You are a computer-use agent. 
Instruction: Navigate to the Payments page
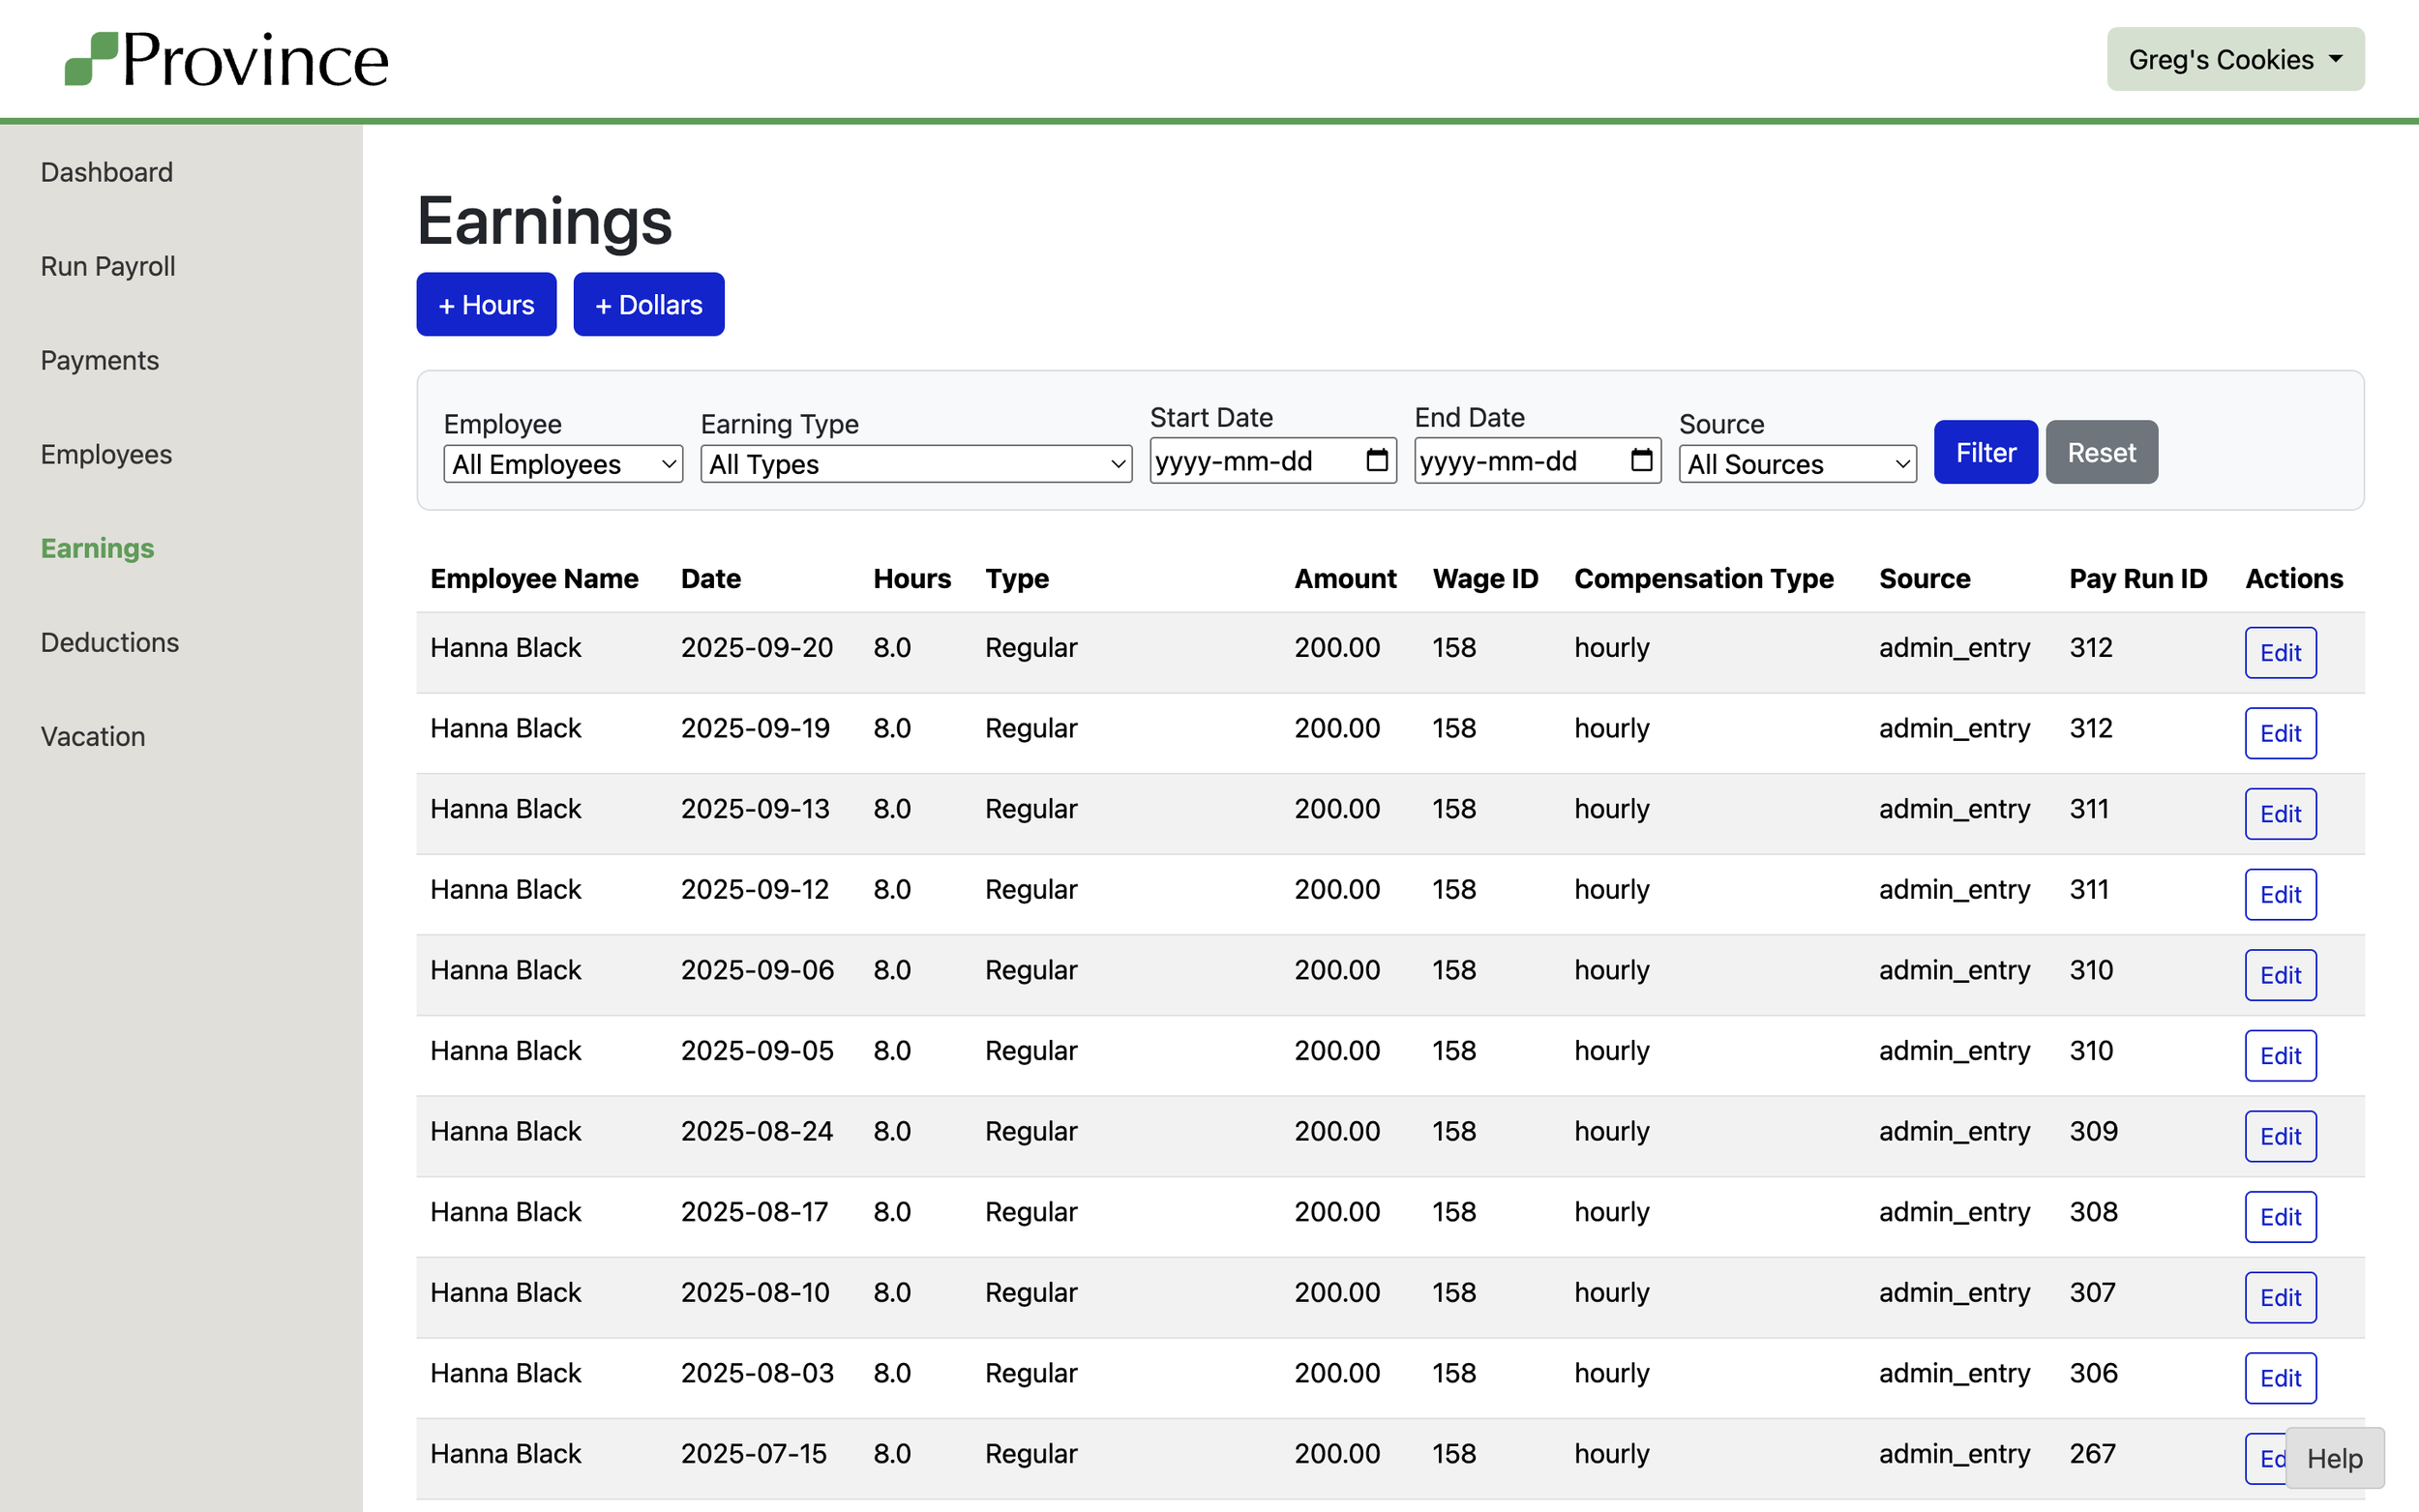(x=100, y=360)
